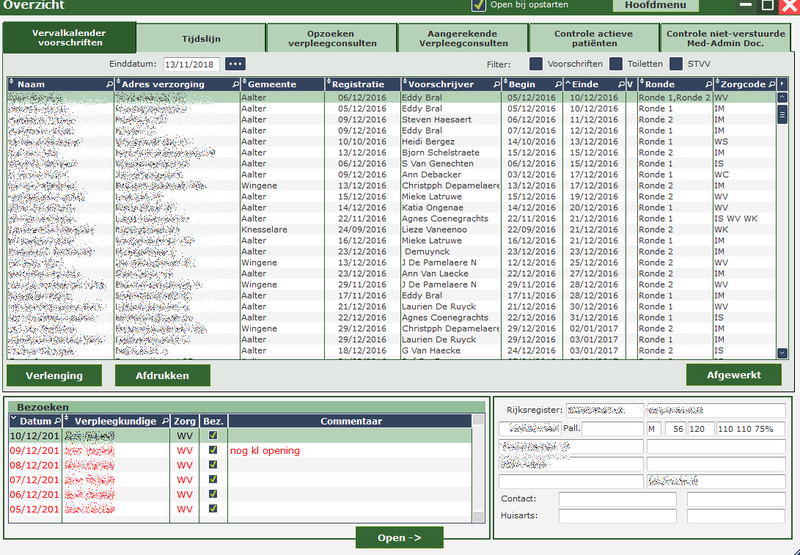Click search icon in Naam column header
Viewport: 800px width, 555px height.
109,85
